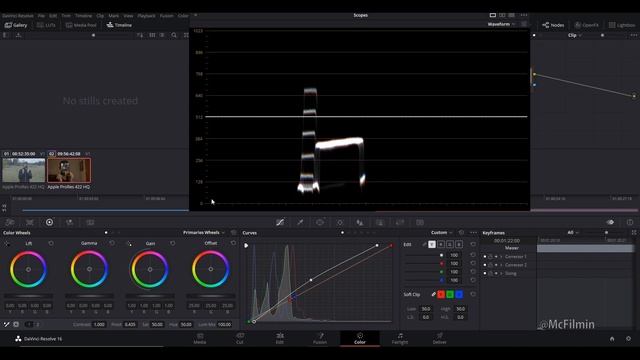Click the Gain master wheel slider
This screenshot has width=640, height=360.
coord(150,296)
